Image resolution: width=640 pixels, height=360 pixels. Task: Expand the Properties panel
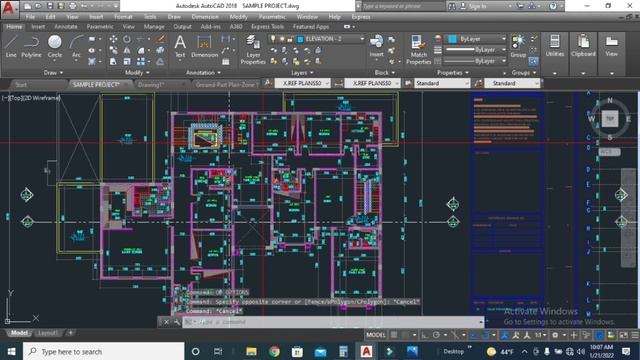453,73
